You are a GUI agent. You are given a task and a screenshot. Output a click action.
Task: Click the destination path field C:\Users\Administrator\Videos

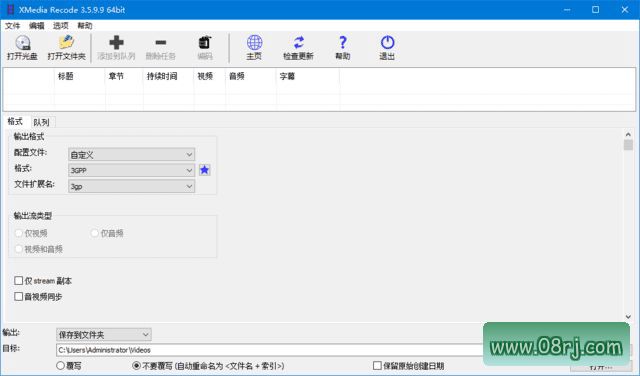(x=269, y=350)
